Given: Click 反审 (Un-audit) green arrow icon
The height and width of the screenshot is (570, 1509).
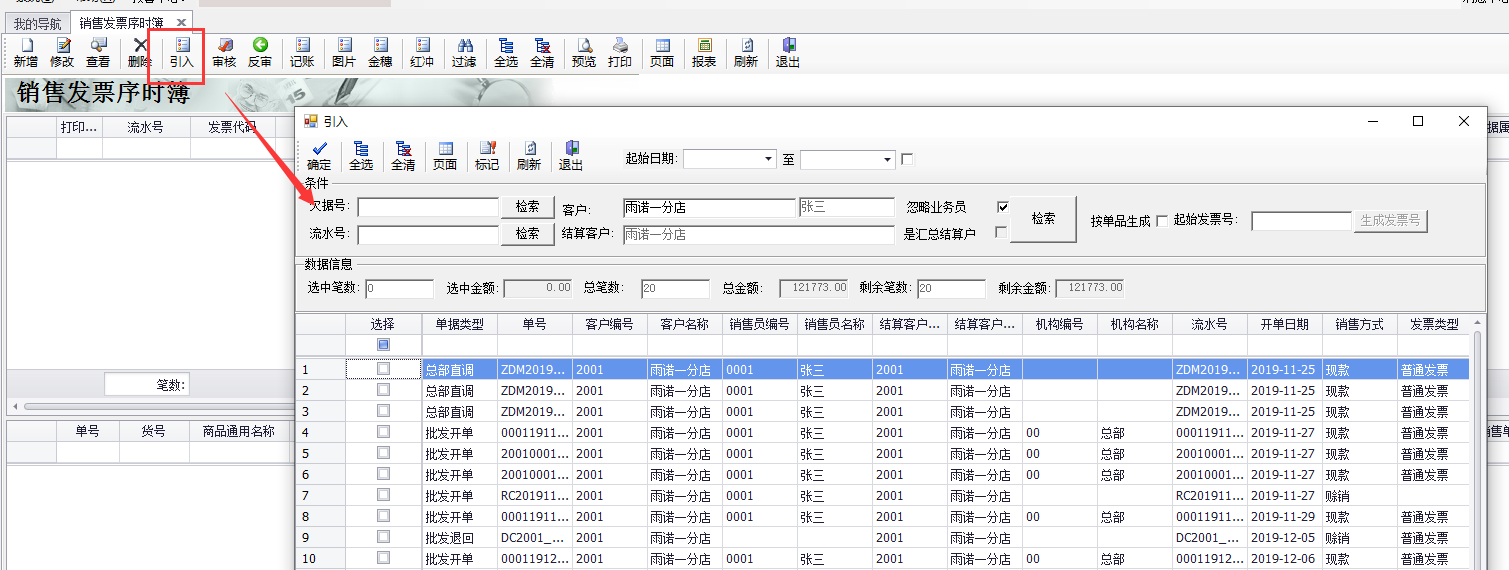Looking at the screenshot, I should (260, 52).
